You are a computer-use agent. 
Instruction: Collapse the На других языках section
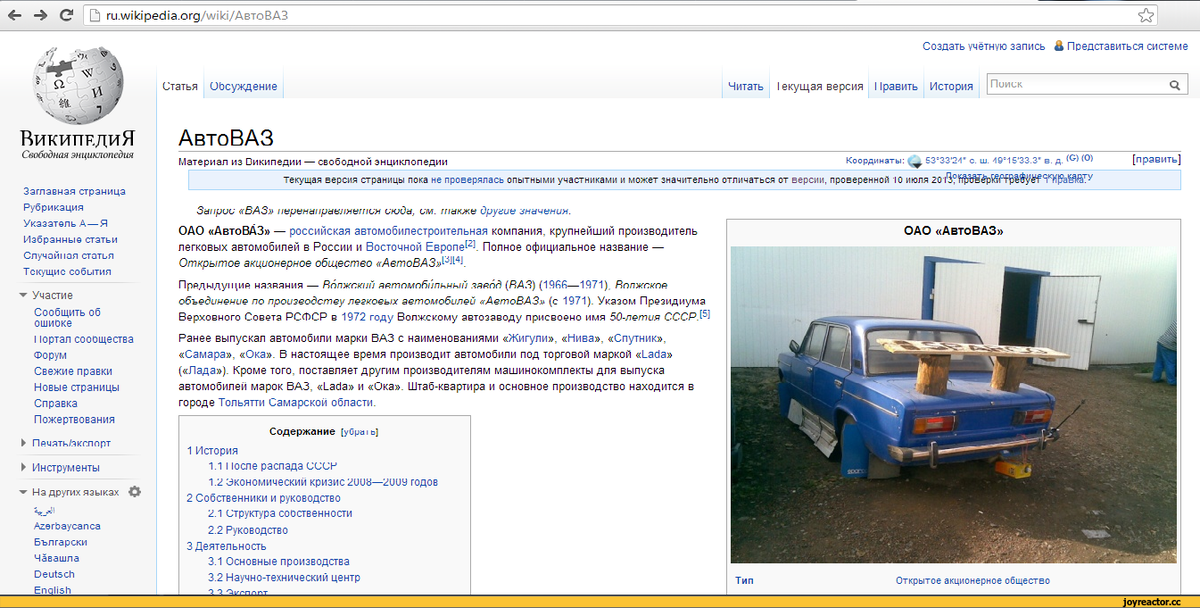[24, 493]
